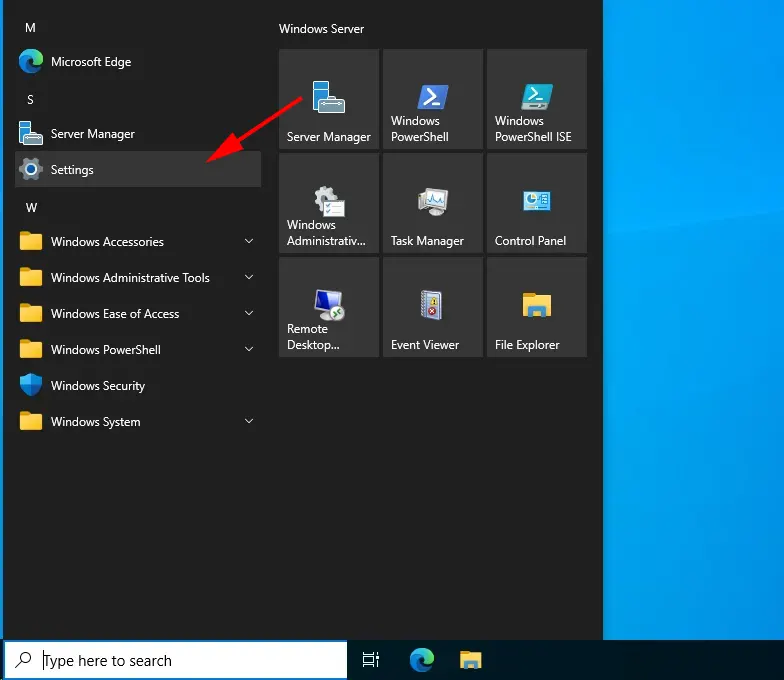
Task: Open Microsoft Edge from the app list
Action: point(138,62)
